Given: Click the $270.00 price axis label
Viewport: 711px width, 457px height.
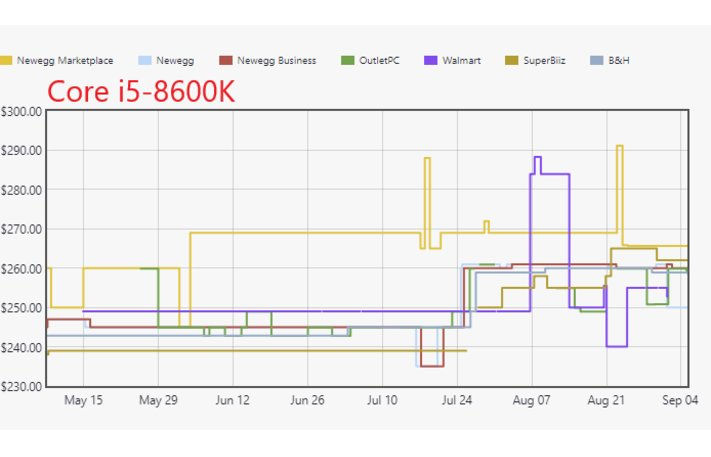Looking at the screenshot, I should pyautogui.click(x=21, y=229).
